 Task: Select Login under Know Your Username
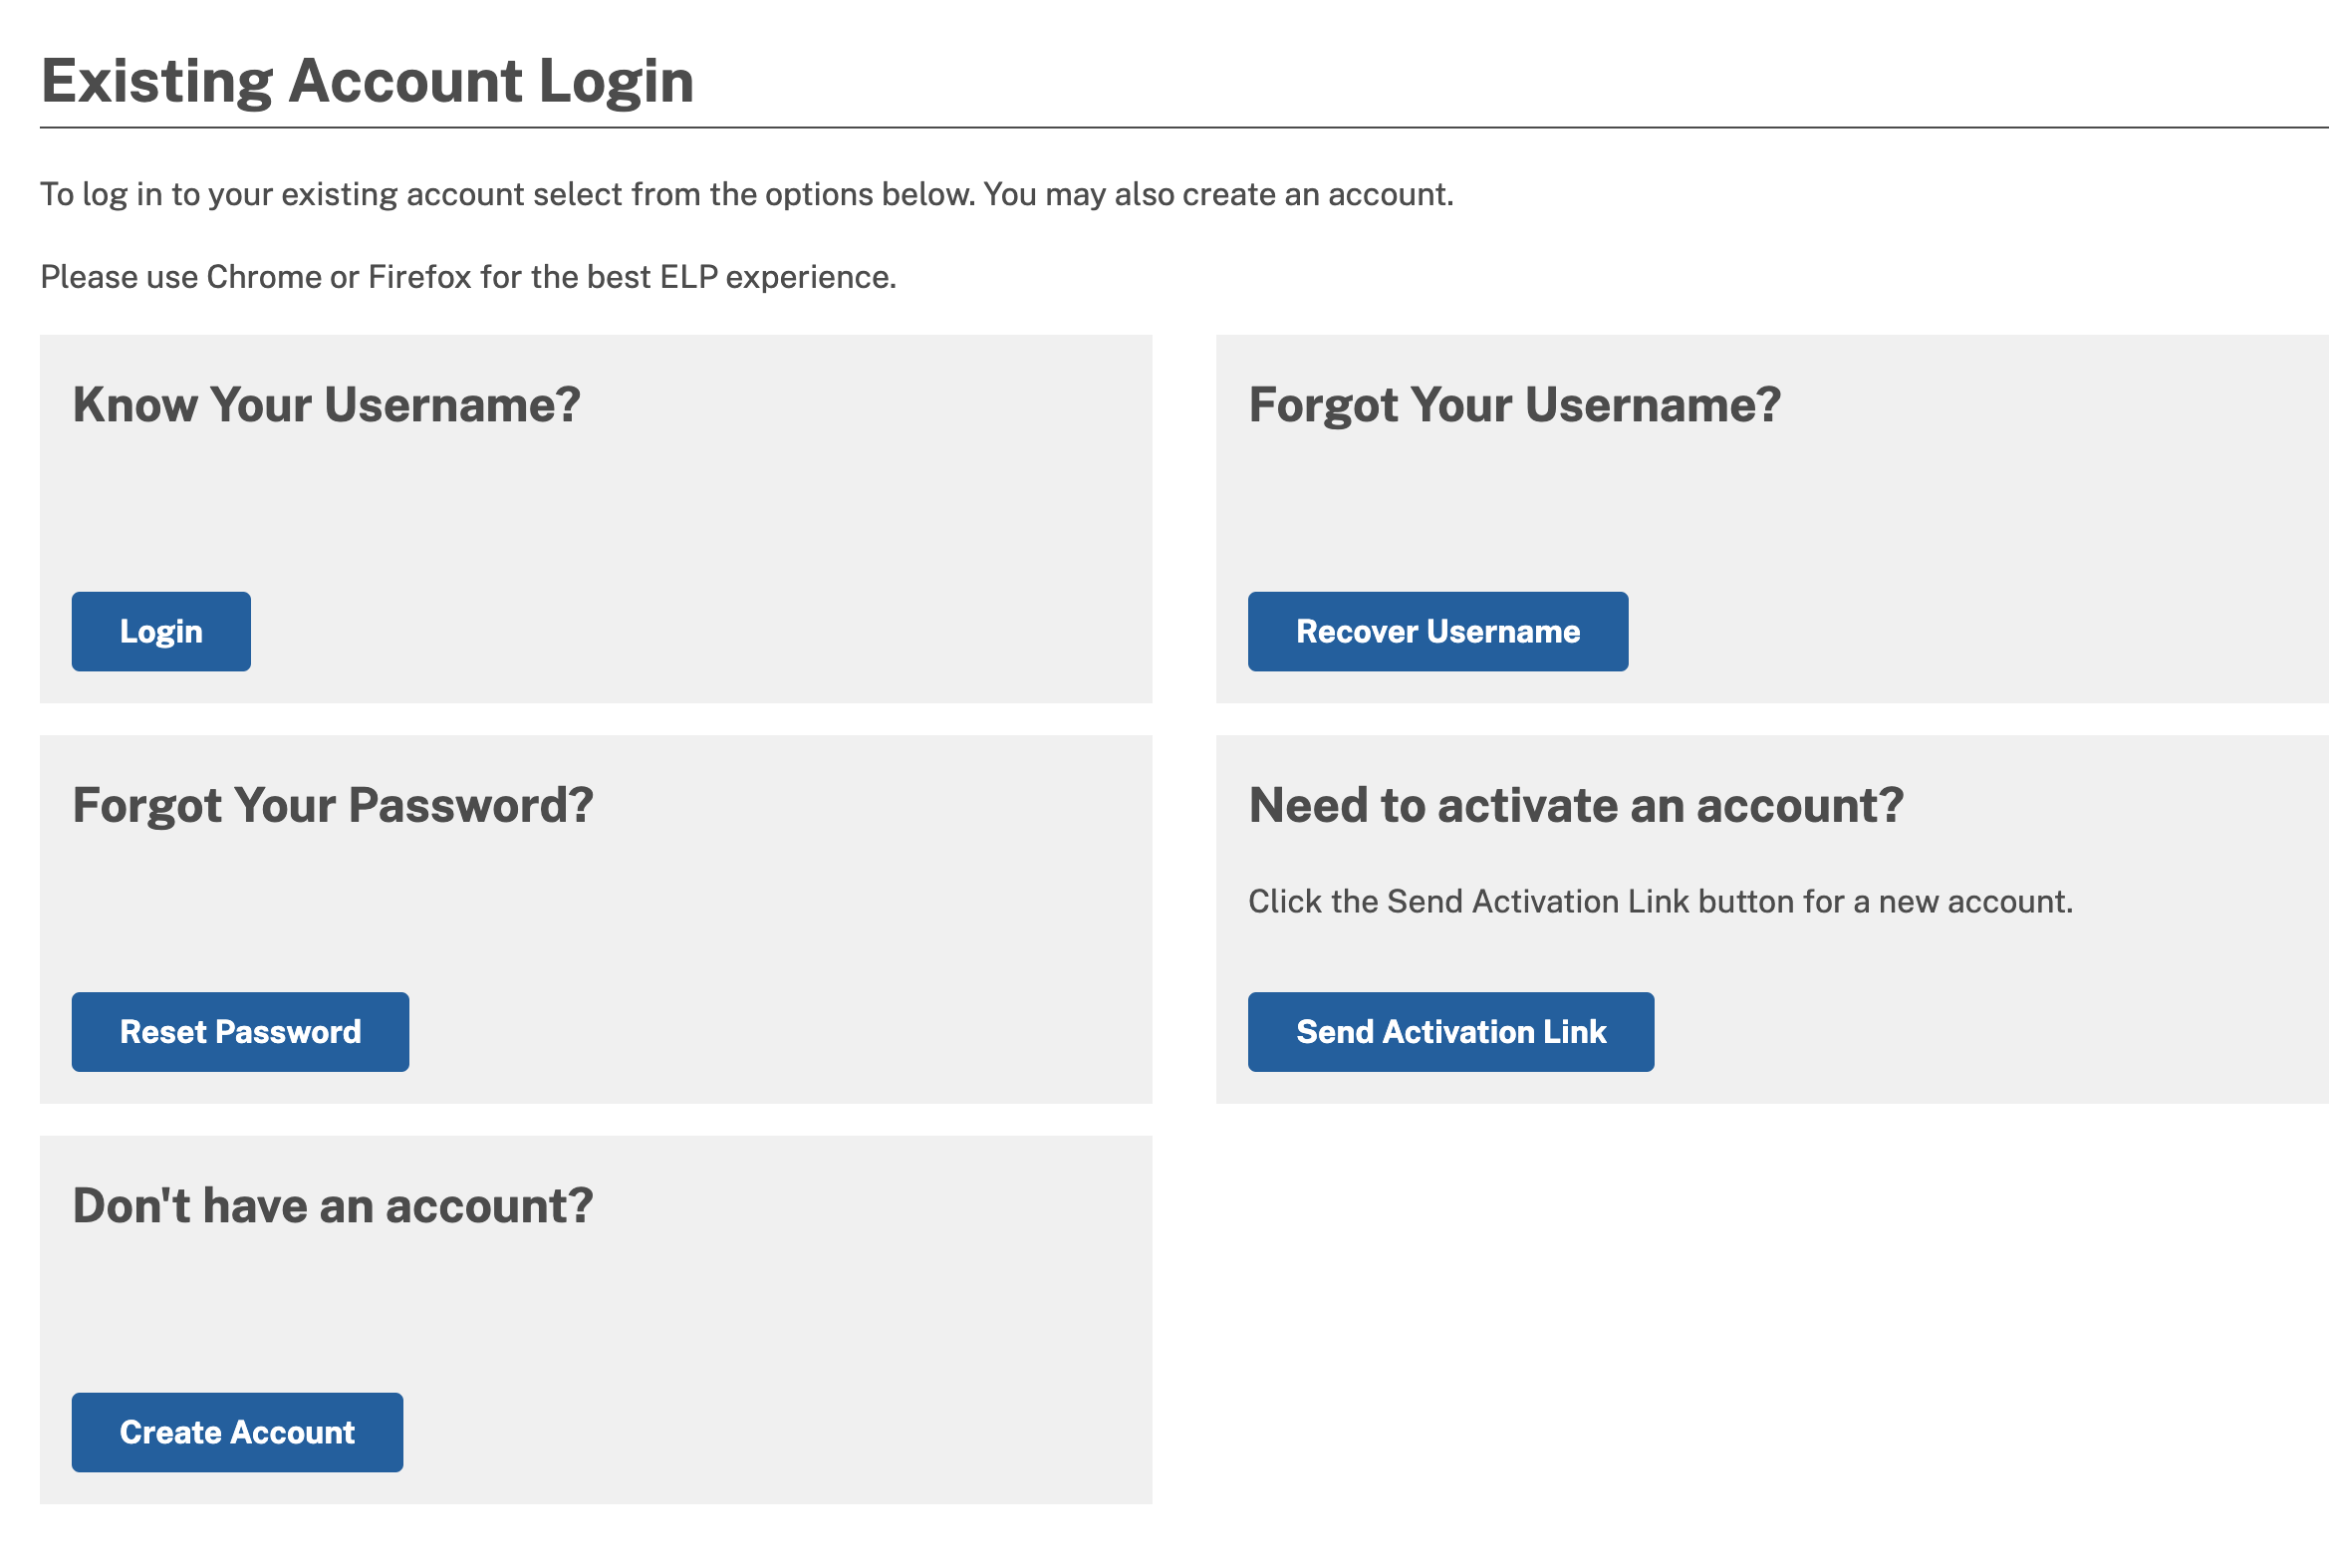click(160, 631)
